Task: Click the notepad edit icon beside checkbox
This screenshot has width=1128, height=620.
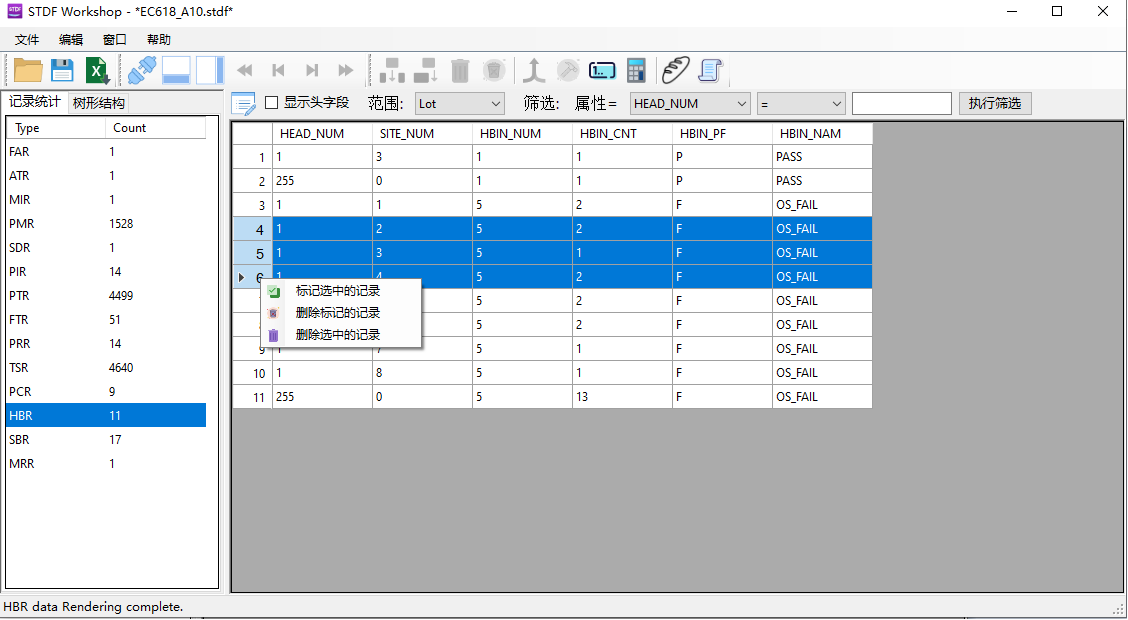Action: (243, 103)
